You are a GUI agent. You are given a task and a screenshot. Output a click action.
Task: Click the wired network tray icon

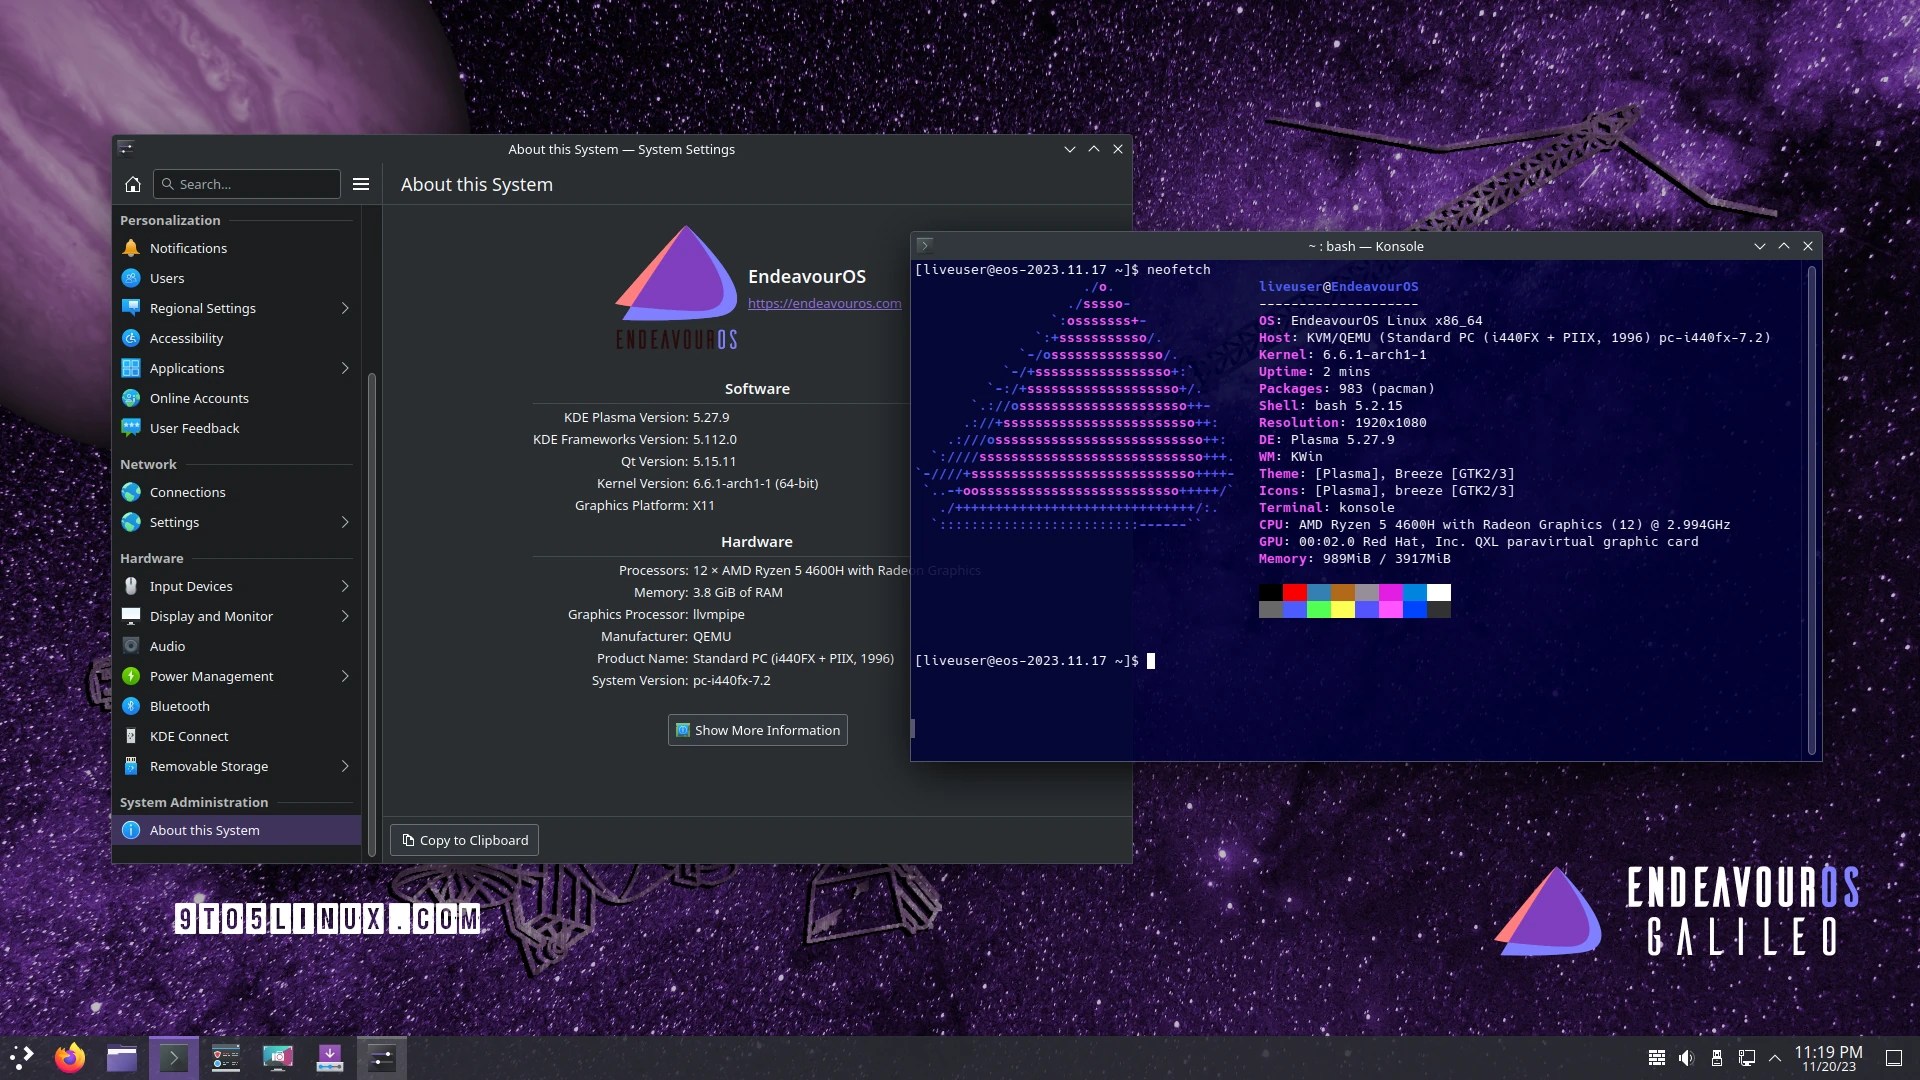click(x=1747, y=1058)
